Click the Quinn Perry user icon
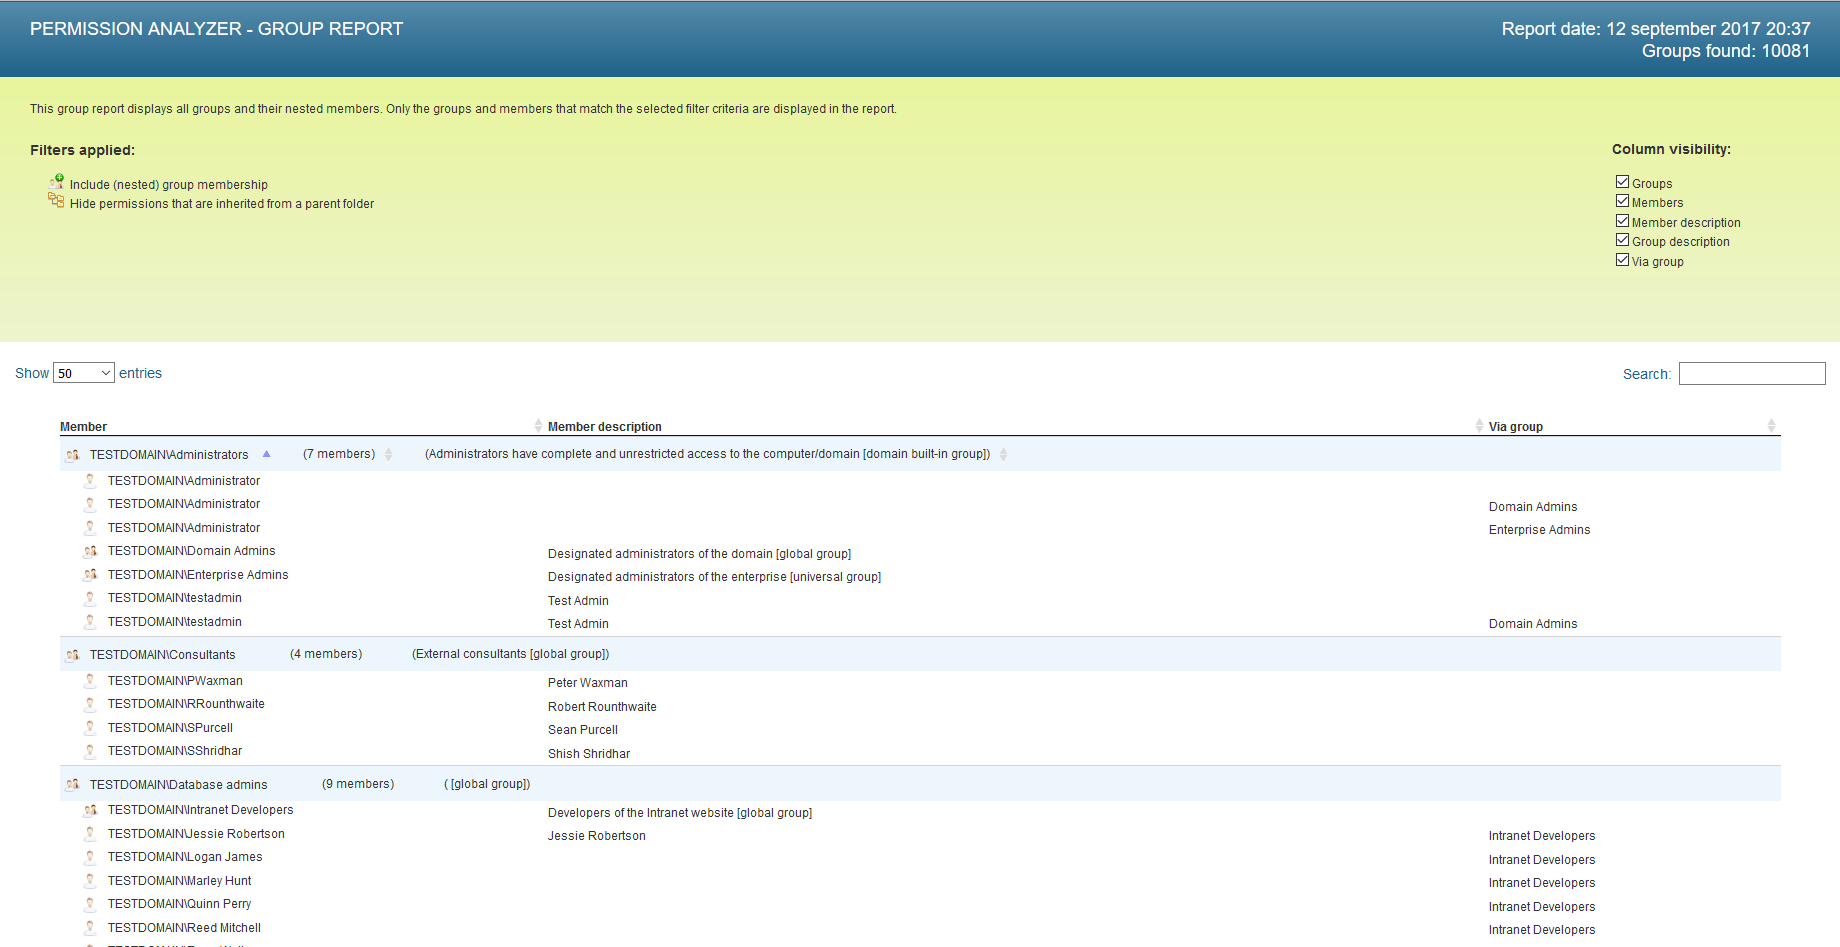The width and height of the screenshot is (1840, 947). point(90,904)
